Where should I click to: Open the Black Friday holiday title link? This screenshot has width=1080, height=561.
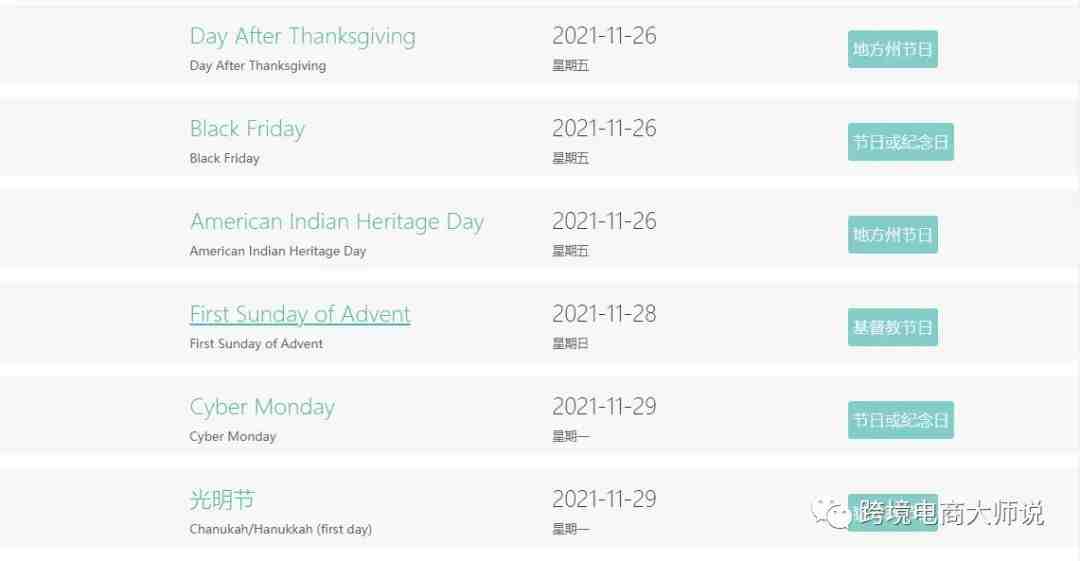pyautogui.click(x=247, y=129)
